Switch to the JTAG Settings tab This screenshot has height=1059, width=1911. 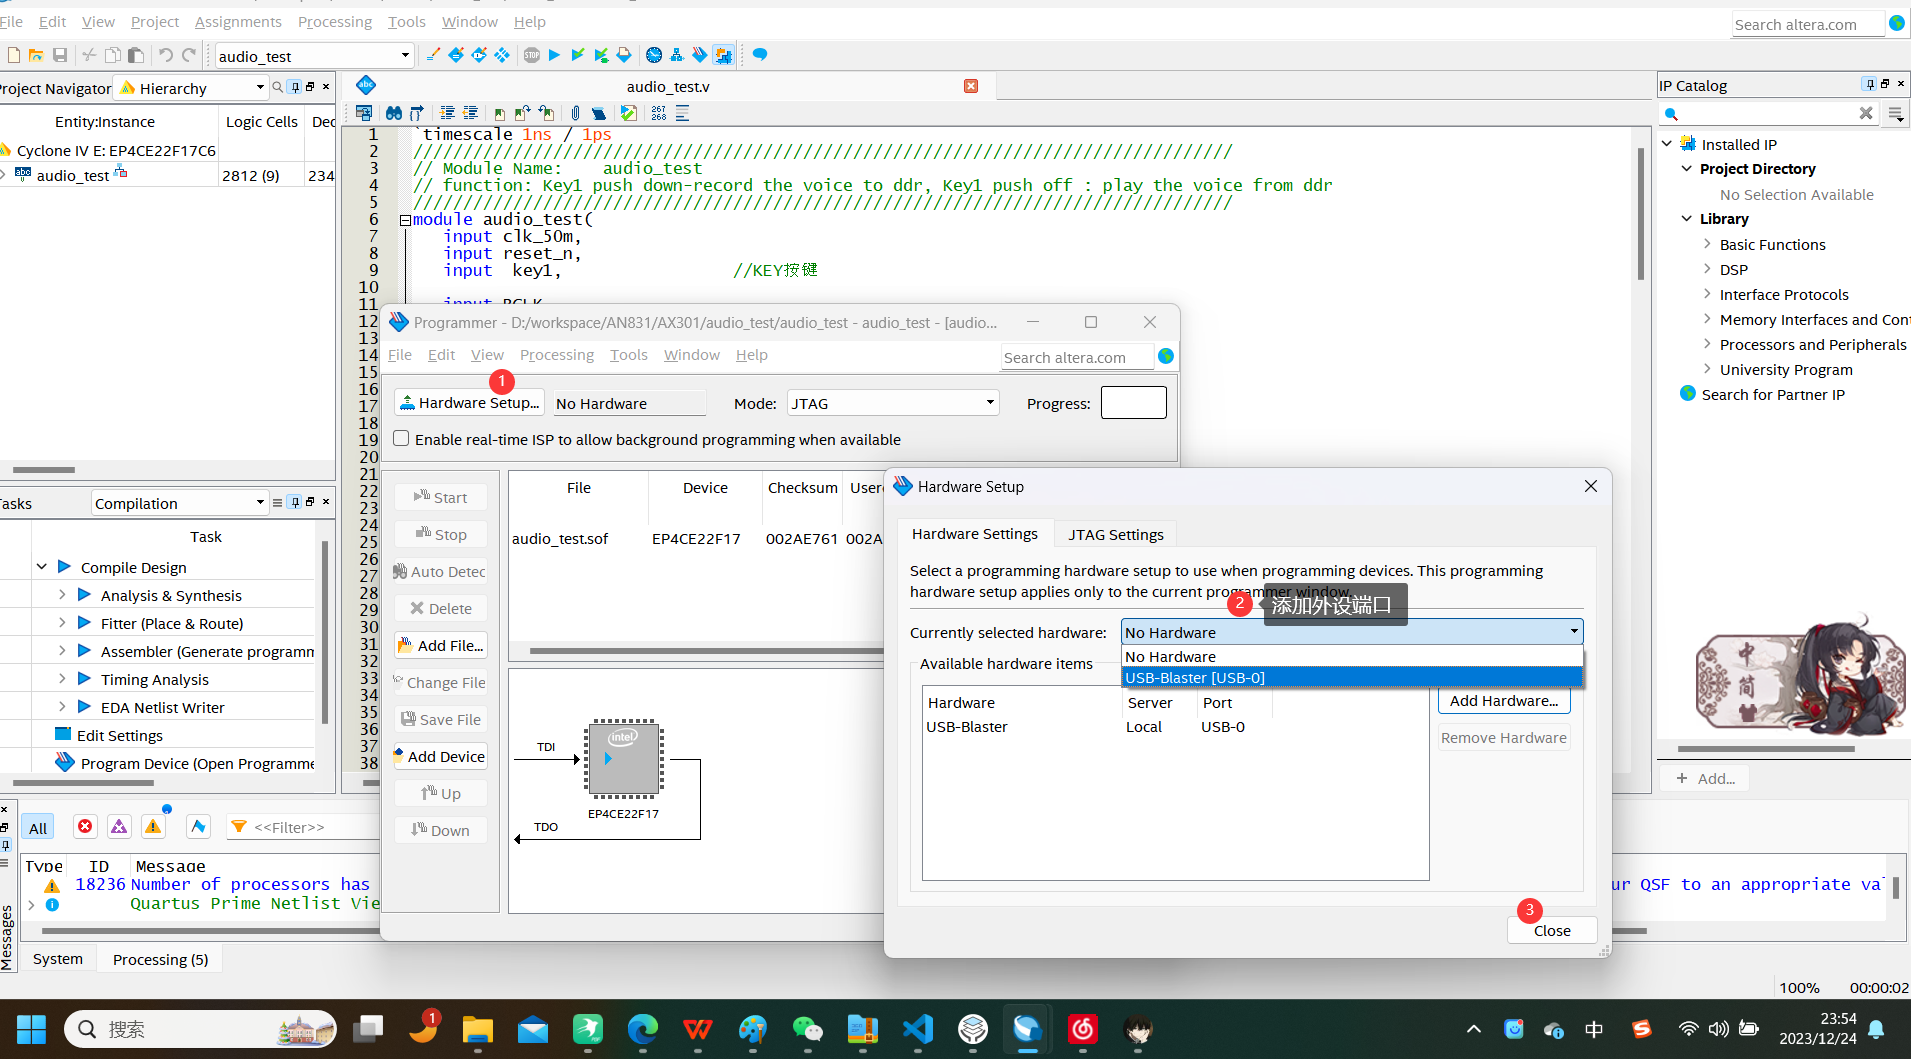(x=1115, y=534)
